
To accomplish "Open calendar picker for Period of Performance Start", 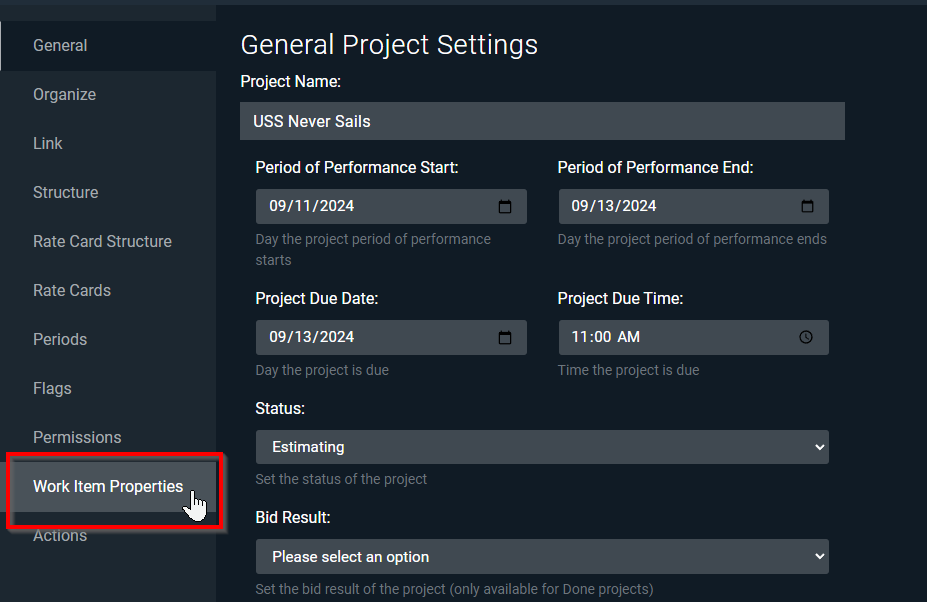I will [505, 206].
